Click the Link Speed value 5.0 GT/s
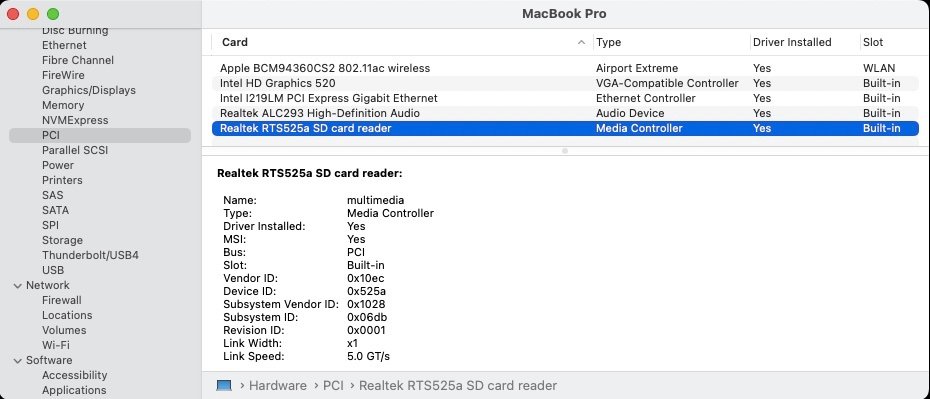 368,357
